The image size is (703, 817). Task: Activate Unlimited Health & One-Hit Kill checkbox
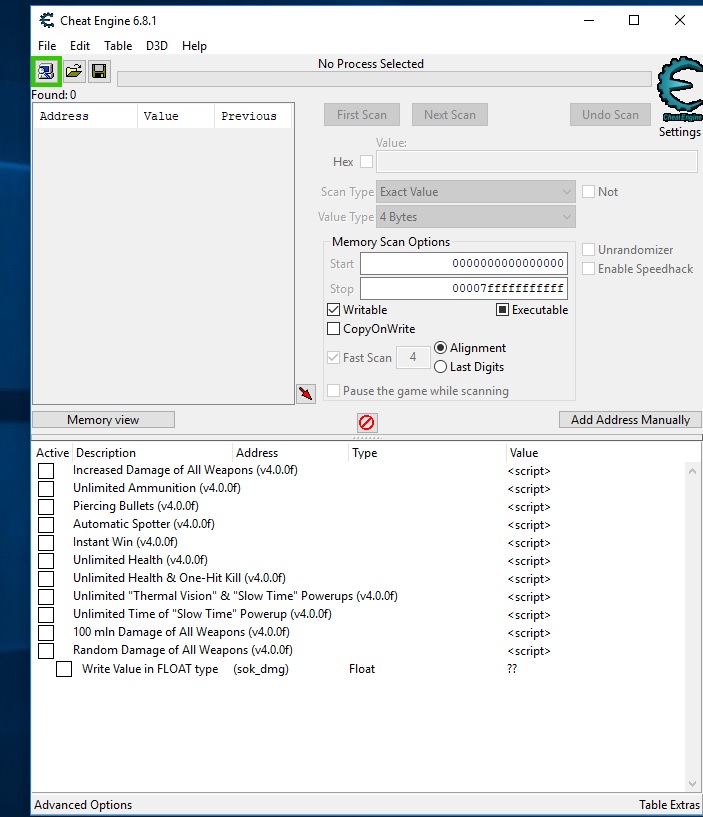pyautogui.click(x=46, y=578)
